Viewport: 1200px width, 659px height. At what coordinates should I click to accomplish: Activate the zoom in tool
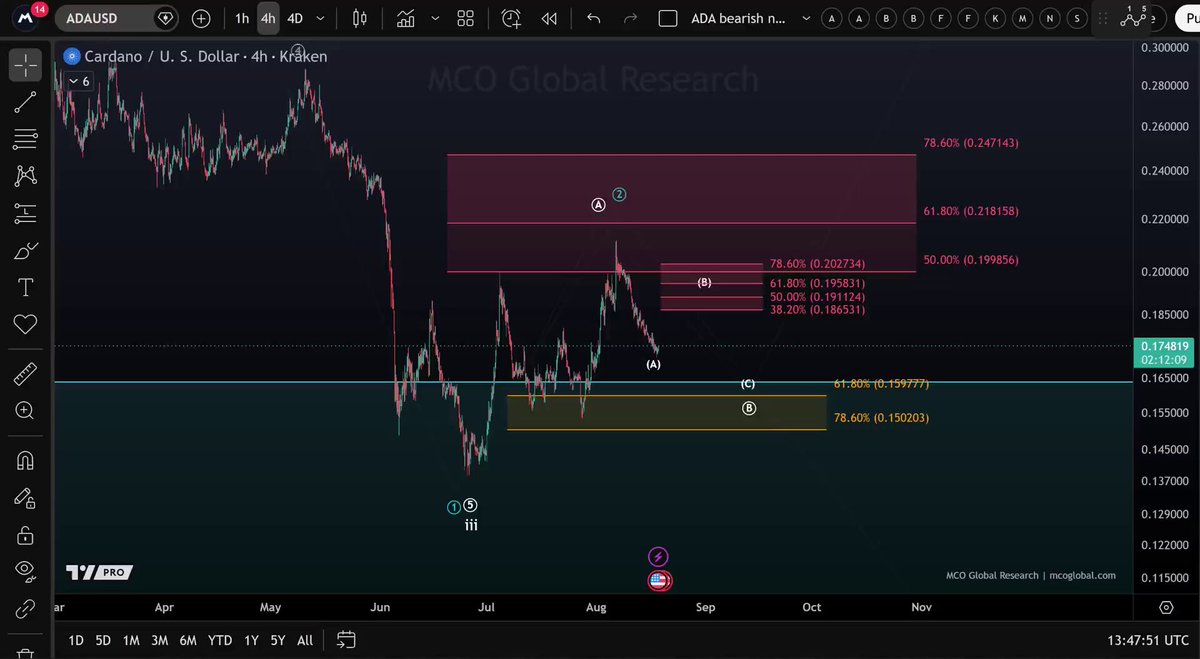tap(25, 411)
